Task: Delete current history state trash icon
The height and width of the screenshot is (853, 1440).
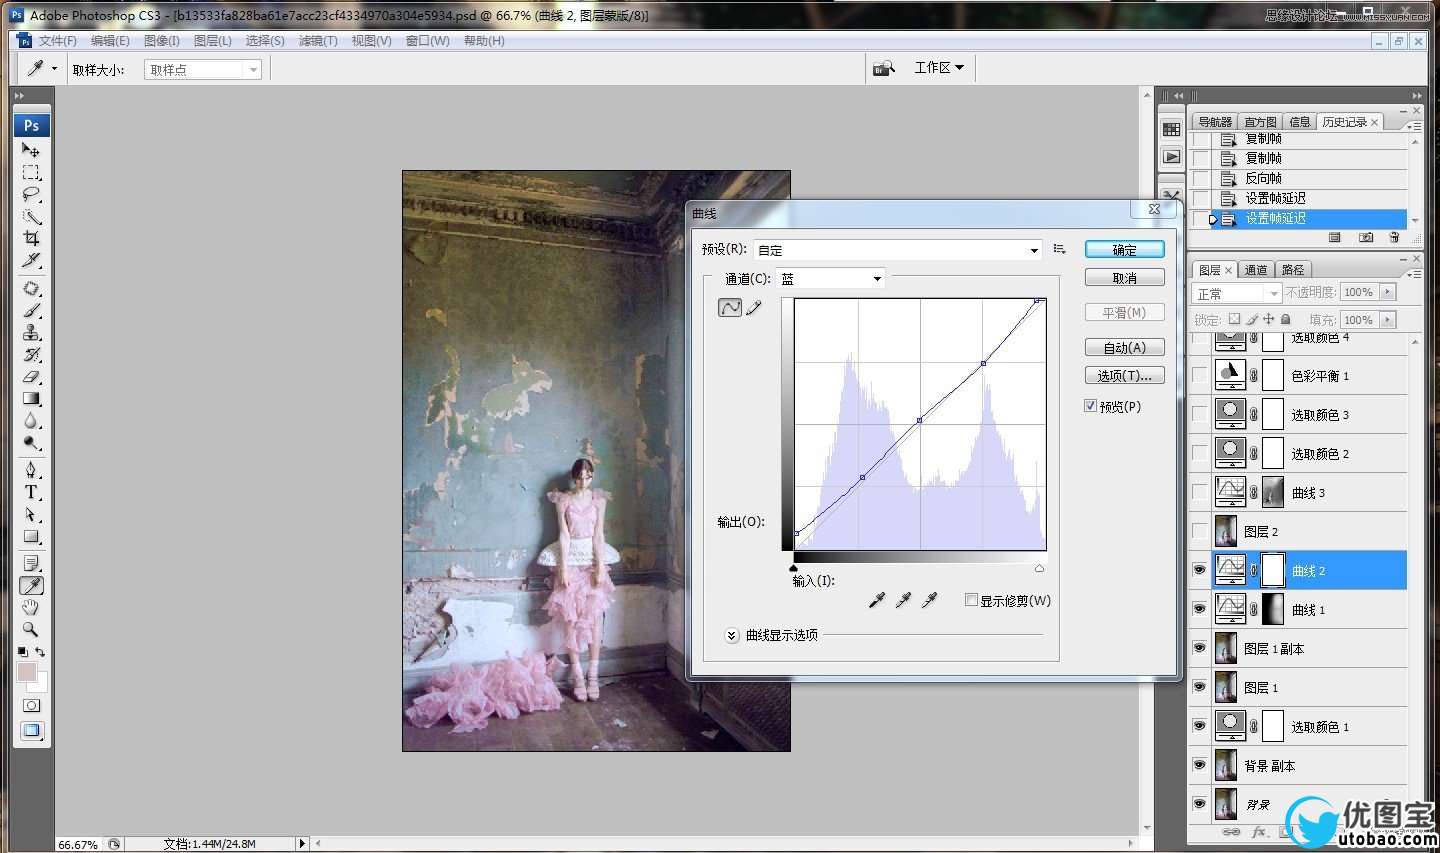Action: [x=1394, y=238]
